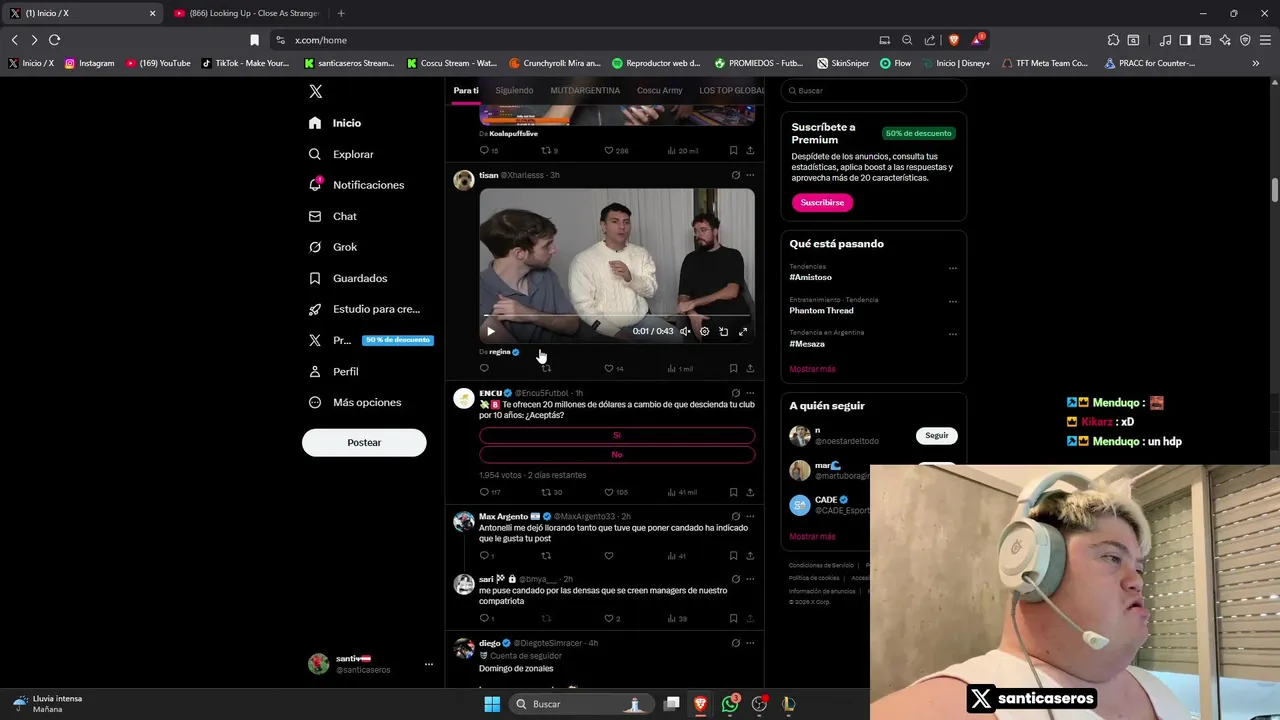Expand hidden bookmarks chevron
1280x720 pixels.
click(x=1256, y=63)
